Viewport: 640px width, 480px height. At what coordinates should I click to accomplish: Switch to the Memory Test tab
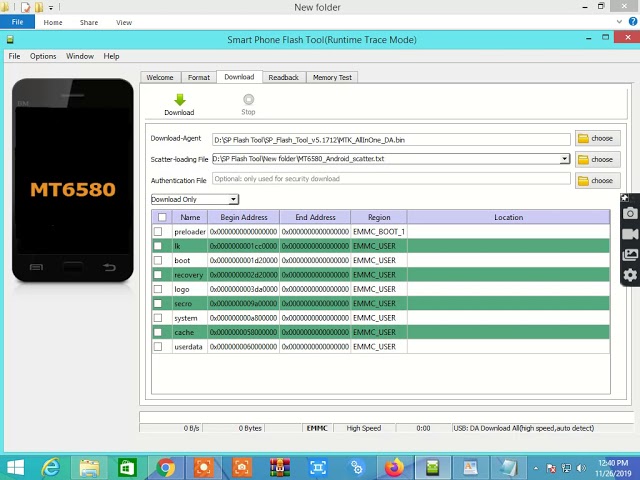click(x=332, y=77)
